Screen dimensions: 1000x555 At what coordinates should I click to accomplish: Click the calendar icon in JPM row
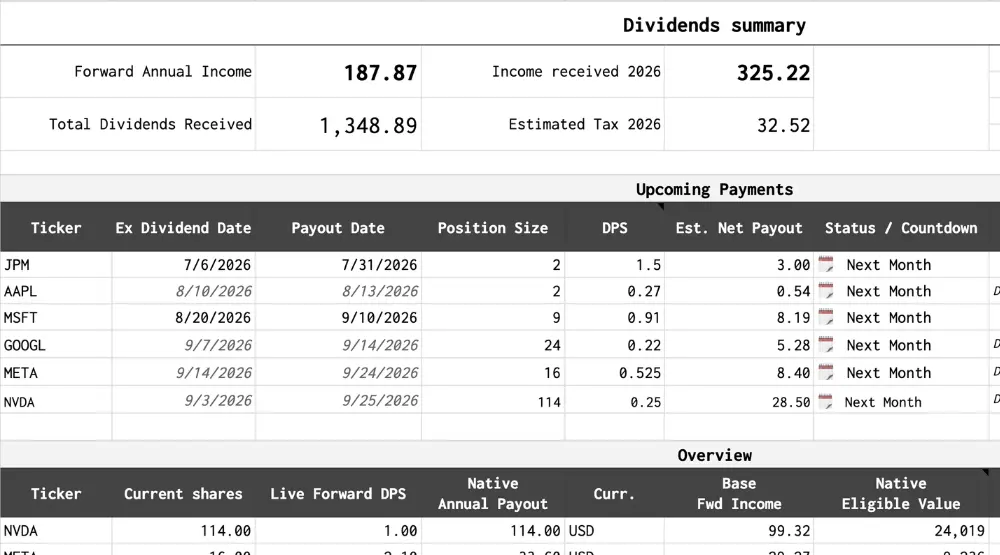click(826, 264)
